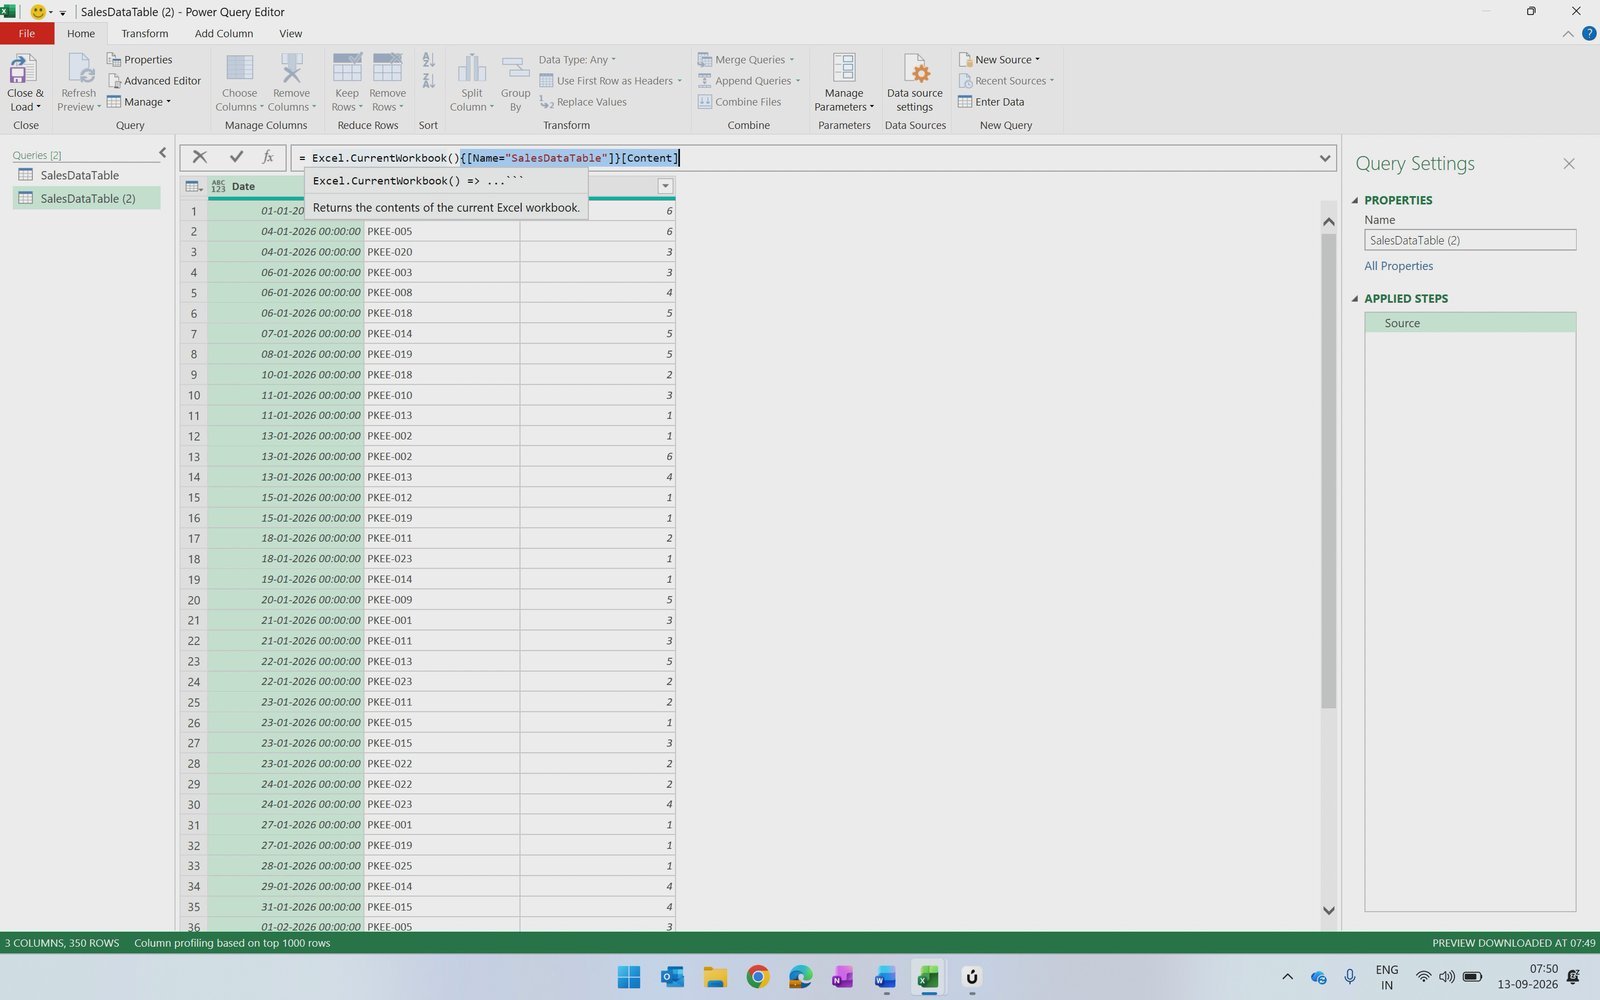Click Group By icon
Image resolution: width=1600 pixels, height=1000 pixels.
pos(515,68)
